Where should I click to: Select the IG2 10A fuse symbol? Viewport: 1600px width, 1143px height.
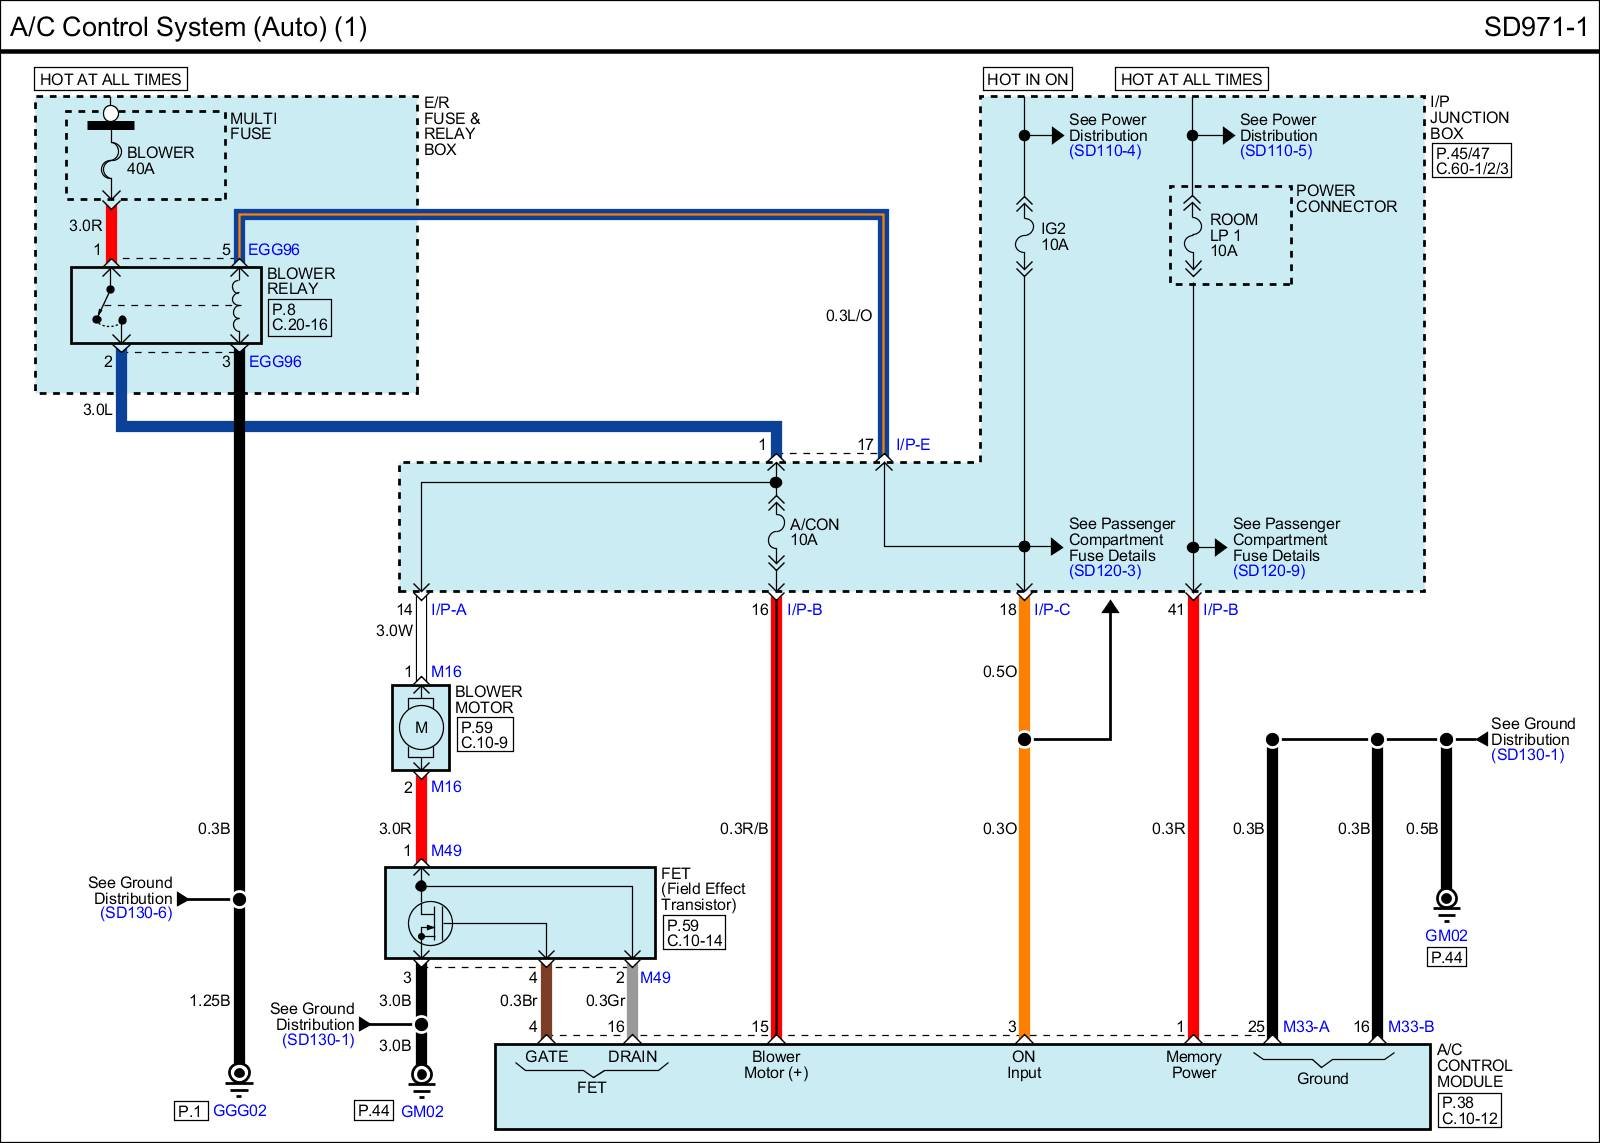(x=1024, y=237)
